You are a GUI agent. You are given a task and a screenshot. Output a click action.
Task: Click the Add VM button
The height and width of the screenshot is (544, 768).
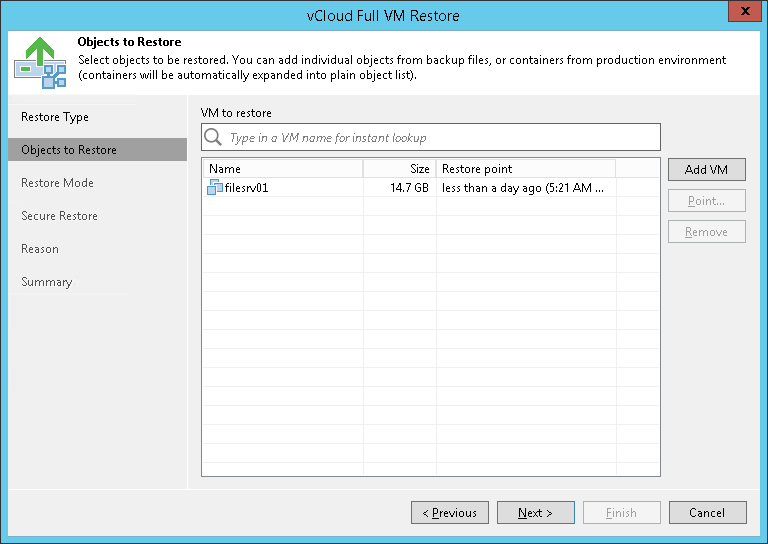point(706,170)
